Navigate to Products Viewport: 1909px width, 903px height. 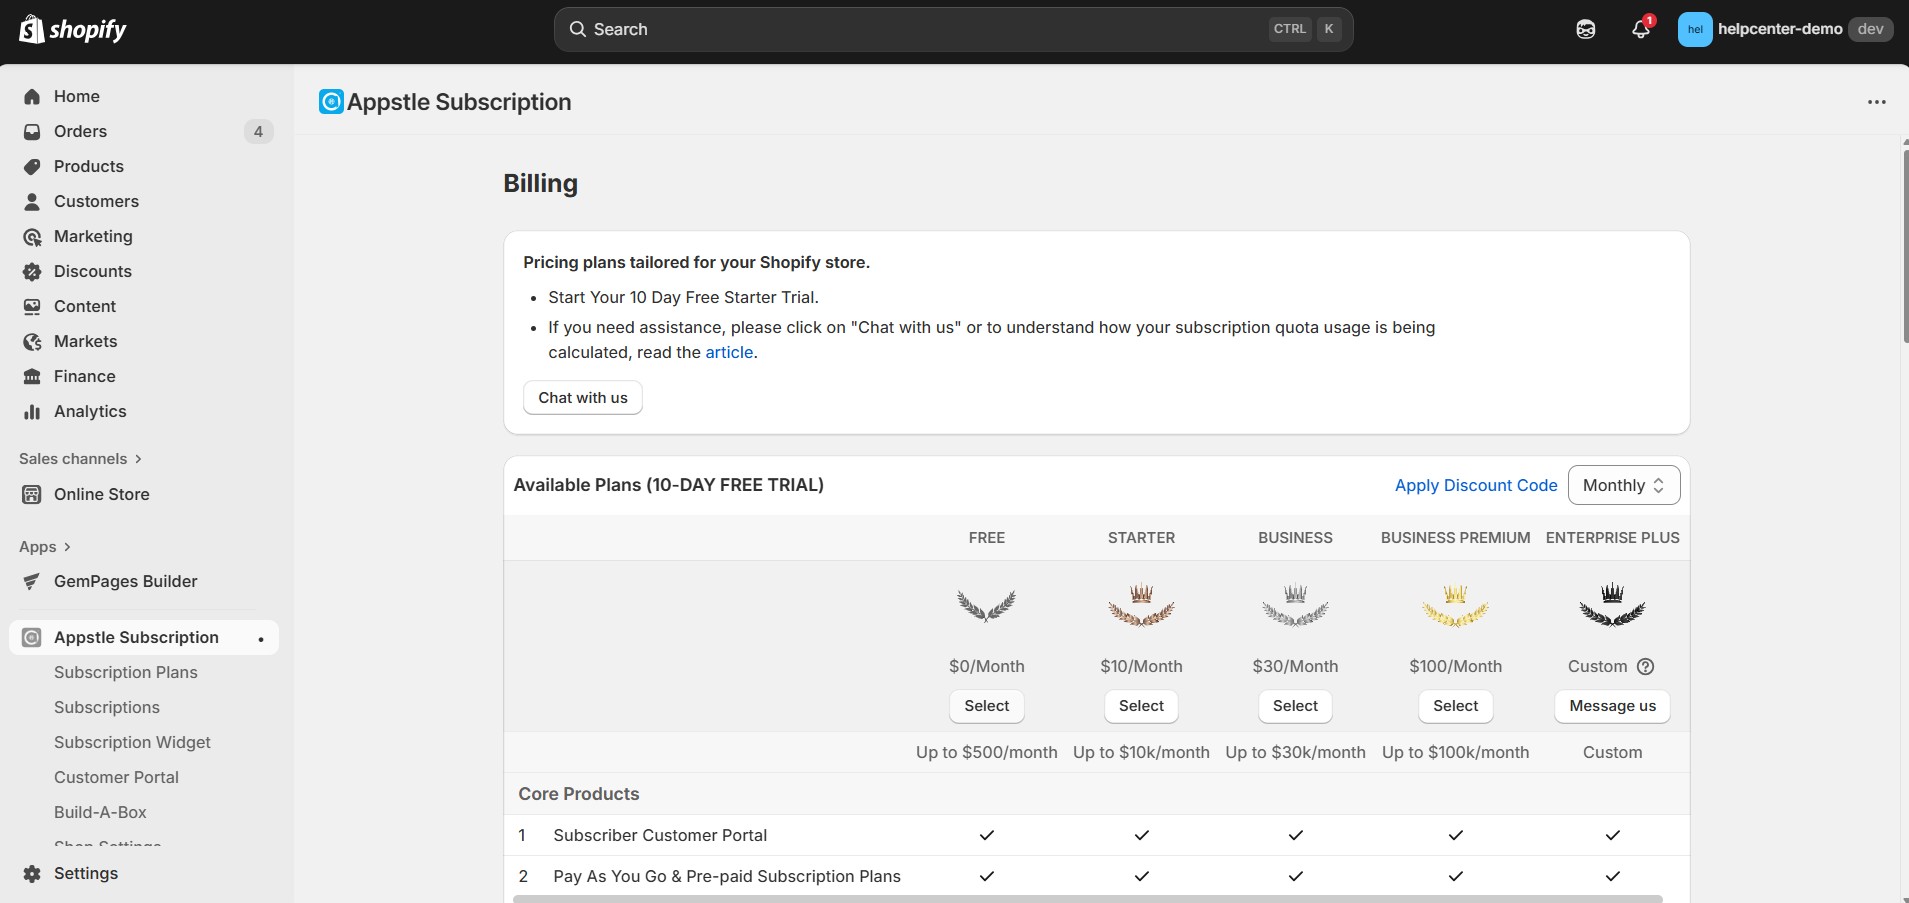tap(88, 166)
